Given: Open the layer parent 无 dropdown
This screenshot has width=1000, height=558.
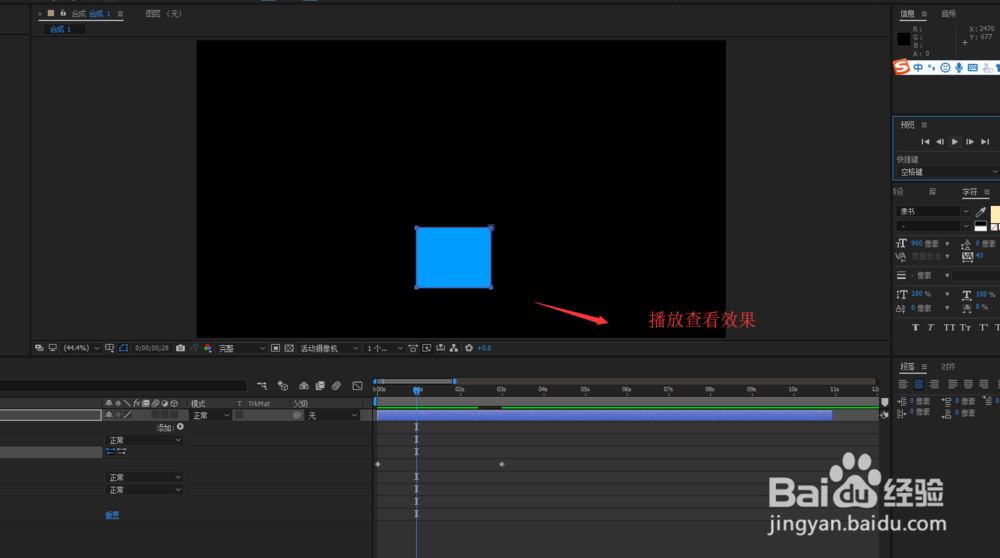Looking at the screenshot, I should click(x=333, y=415).
